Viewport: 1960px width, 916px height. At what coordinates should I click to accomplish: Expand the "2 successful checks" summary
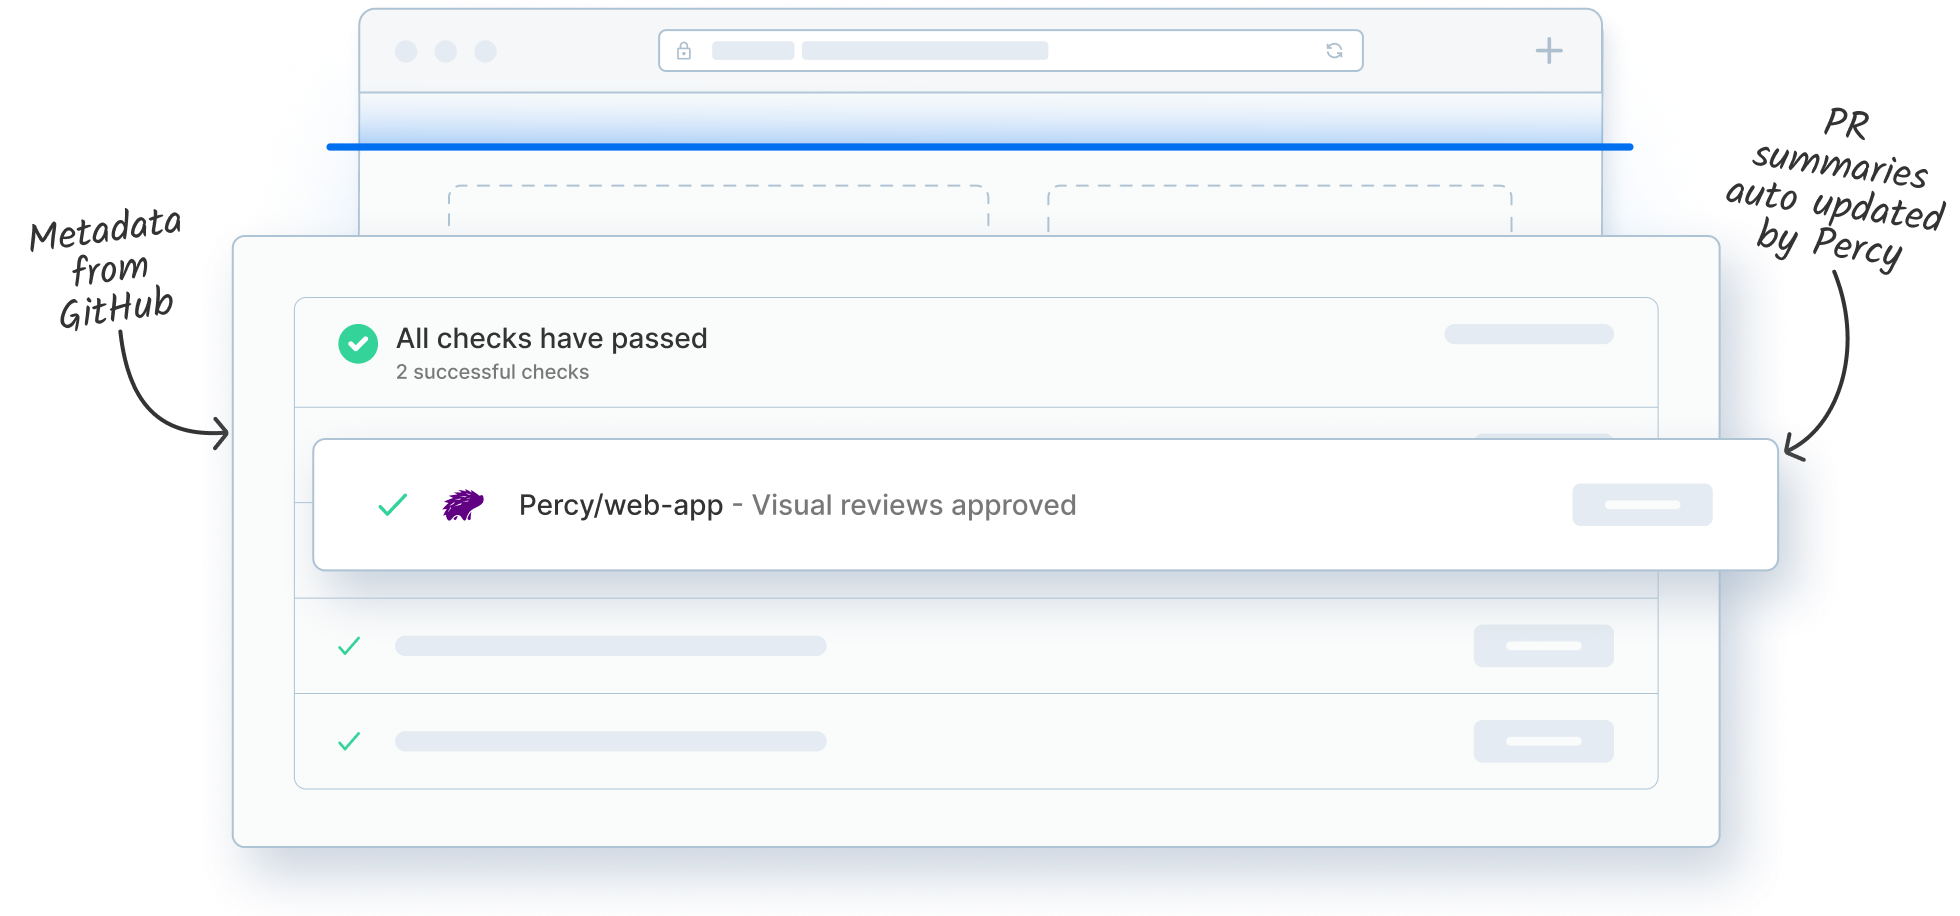coord(492,372)
